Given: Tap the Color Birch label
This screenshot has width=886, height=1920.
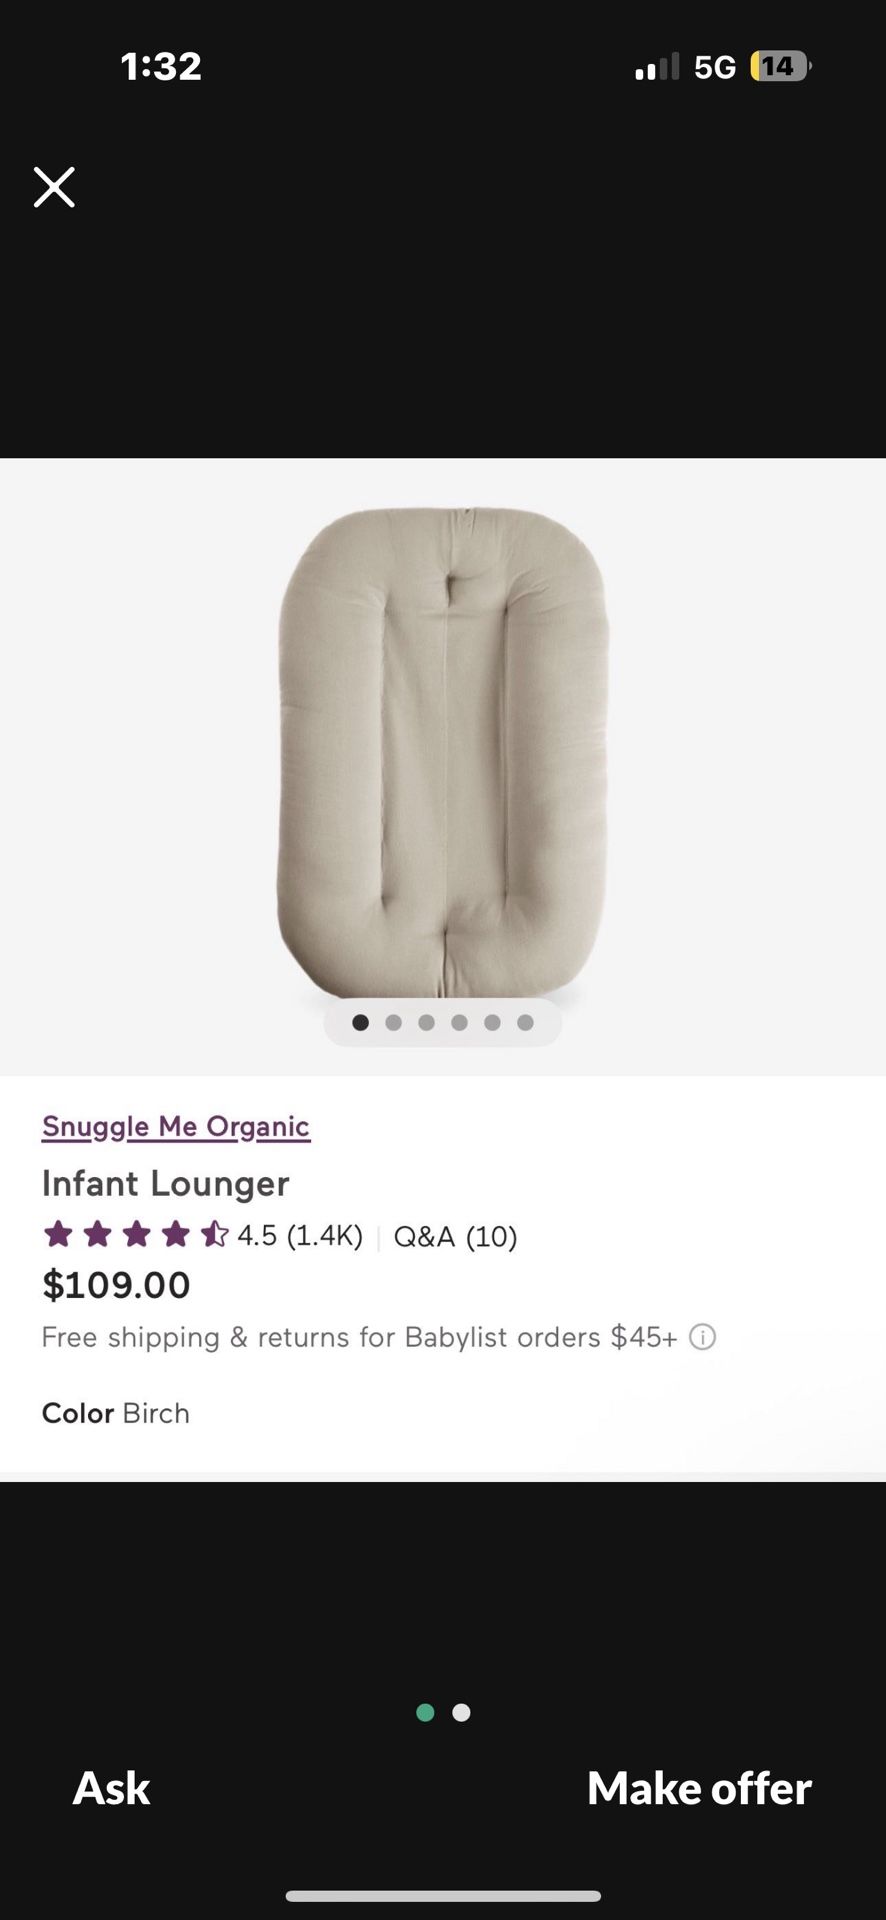Looking at the screenshot, I should pyautogui.click(x=116, y=1413).
